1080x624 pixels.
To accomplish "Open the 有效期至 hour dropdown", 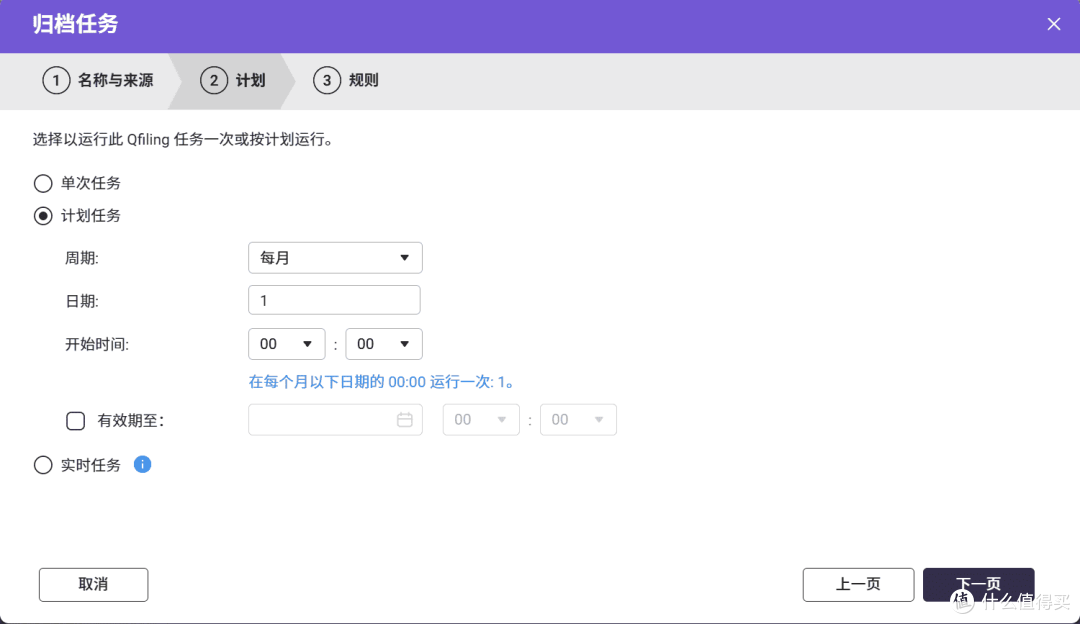I will (x=481, y=419).
